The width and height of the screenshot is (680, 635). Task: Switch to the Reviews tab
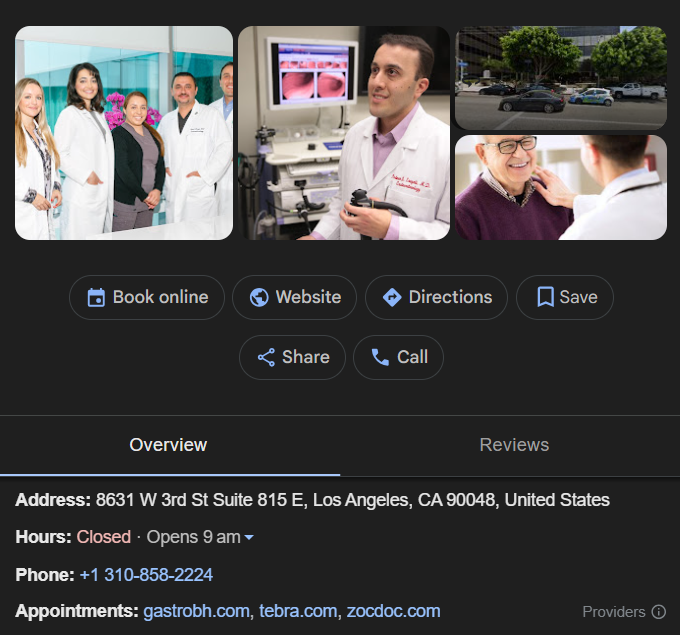point(514,445)
